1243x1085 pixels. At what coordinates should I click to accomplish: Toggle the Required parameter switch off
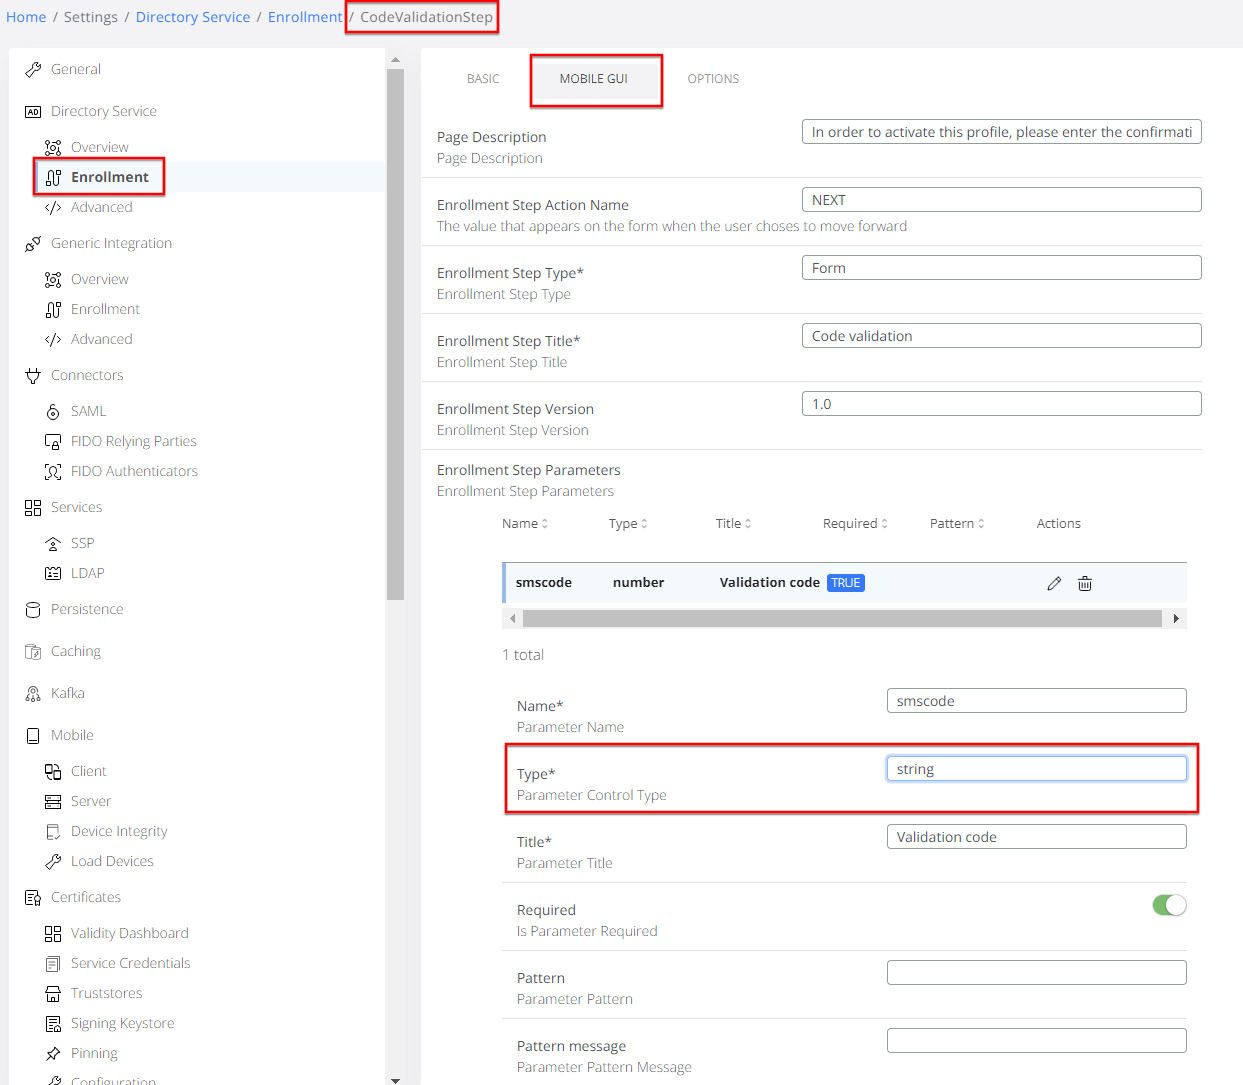1168,905
